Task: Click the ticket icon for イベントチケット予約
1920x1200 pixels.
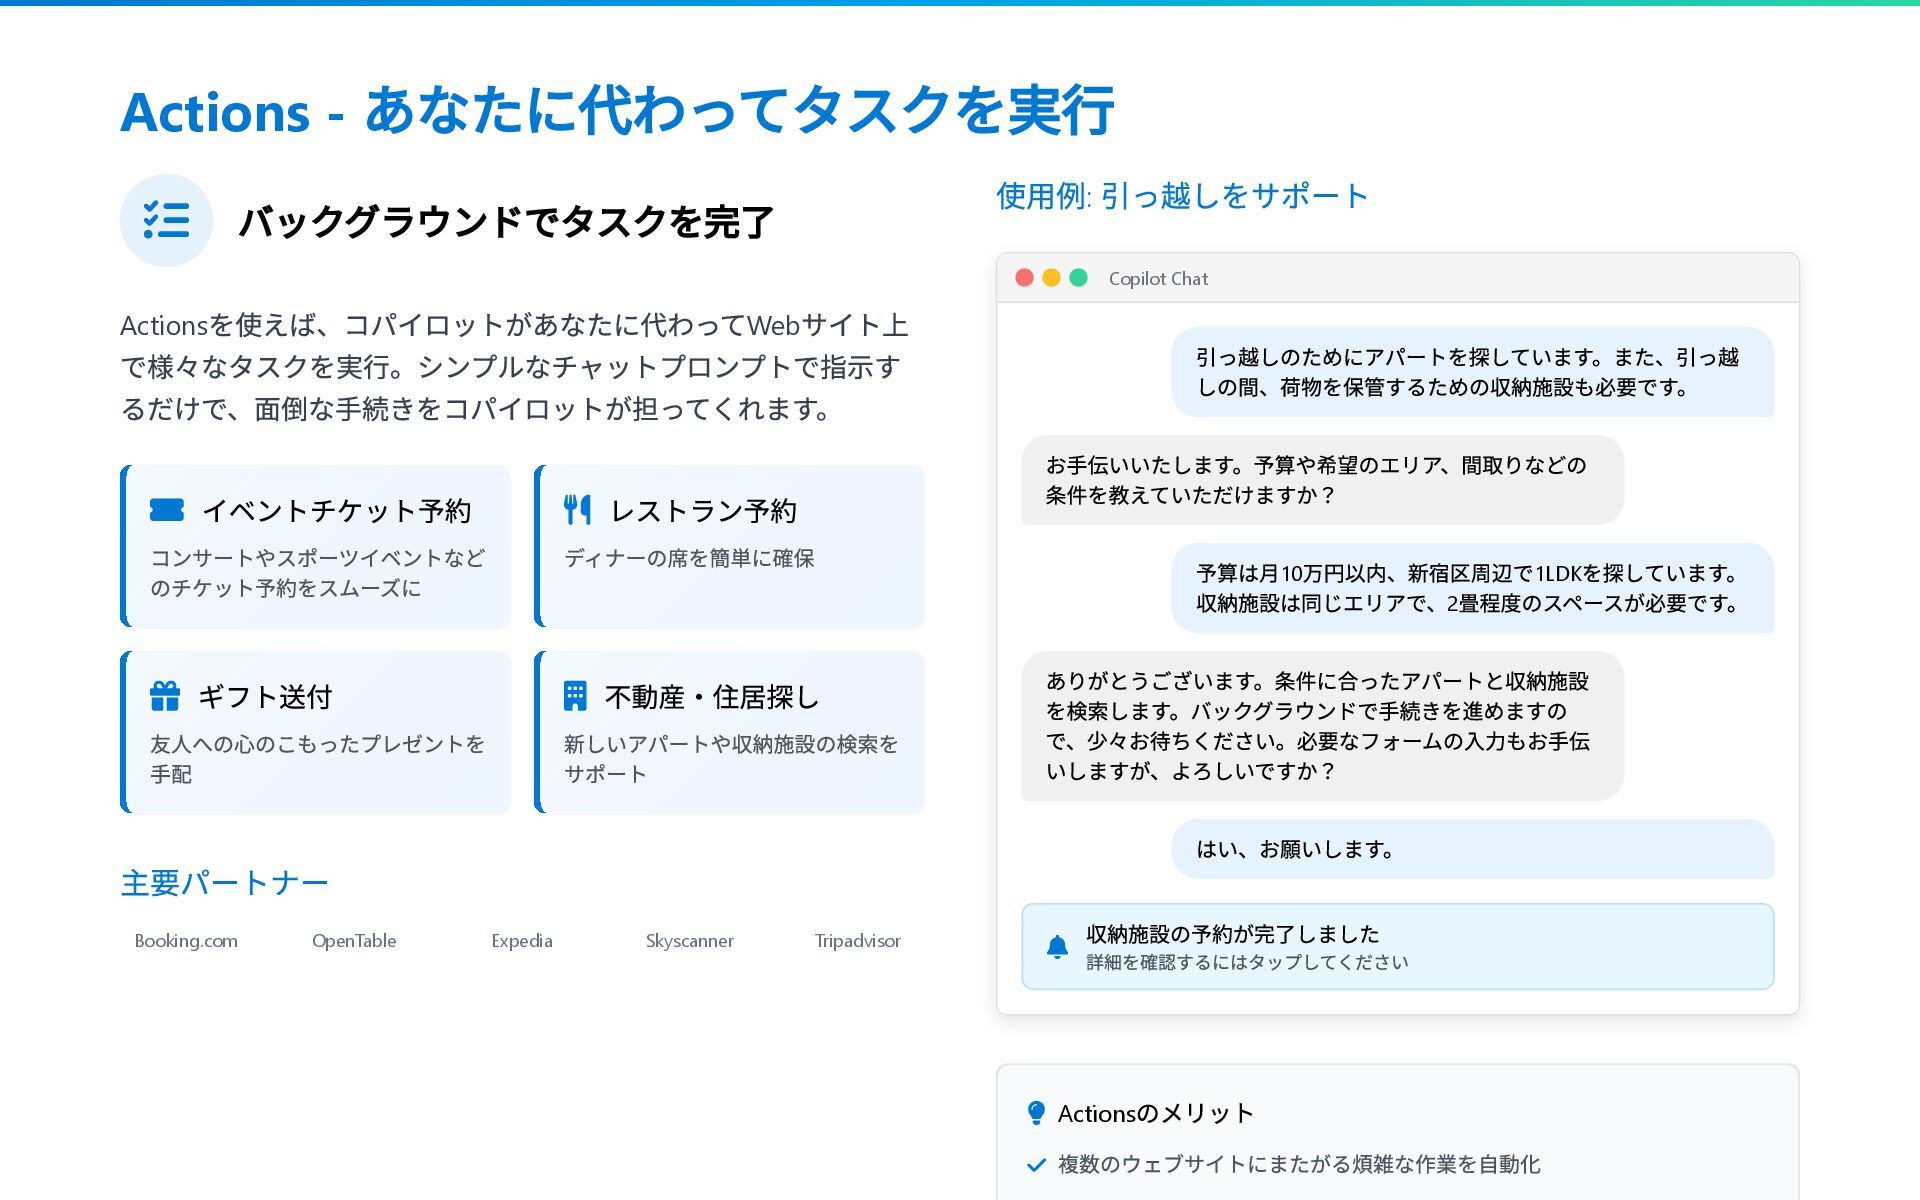Action: tap(166, 510)
